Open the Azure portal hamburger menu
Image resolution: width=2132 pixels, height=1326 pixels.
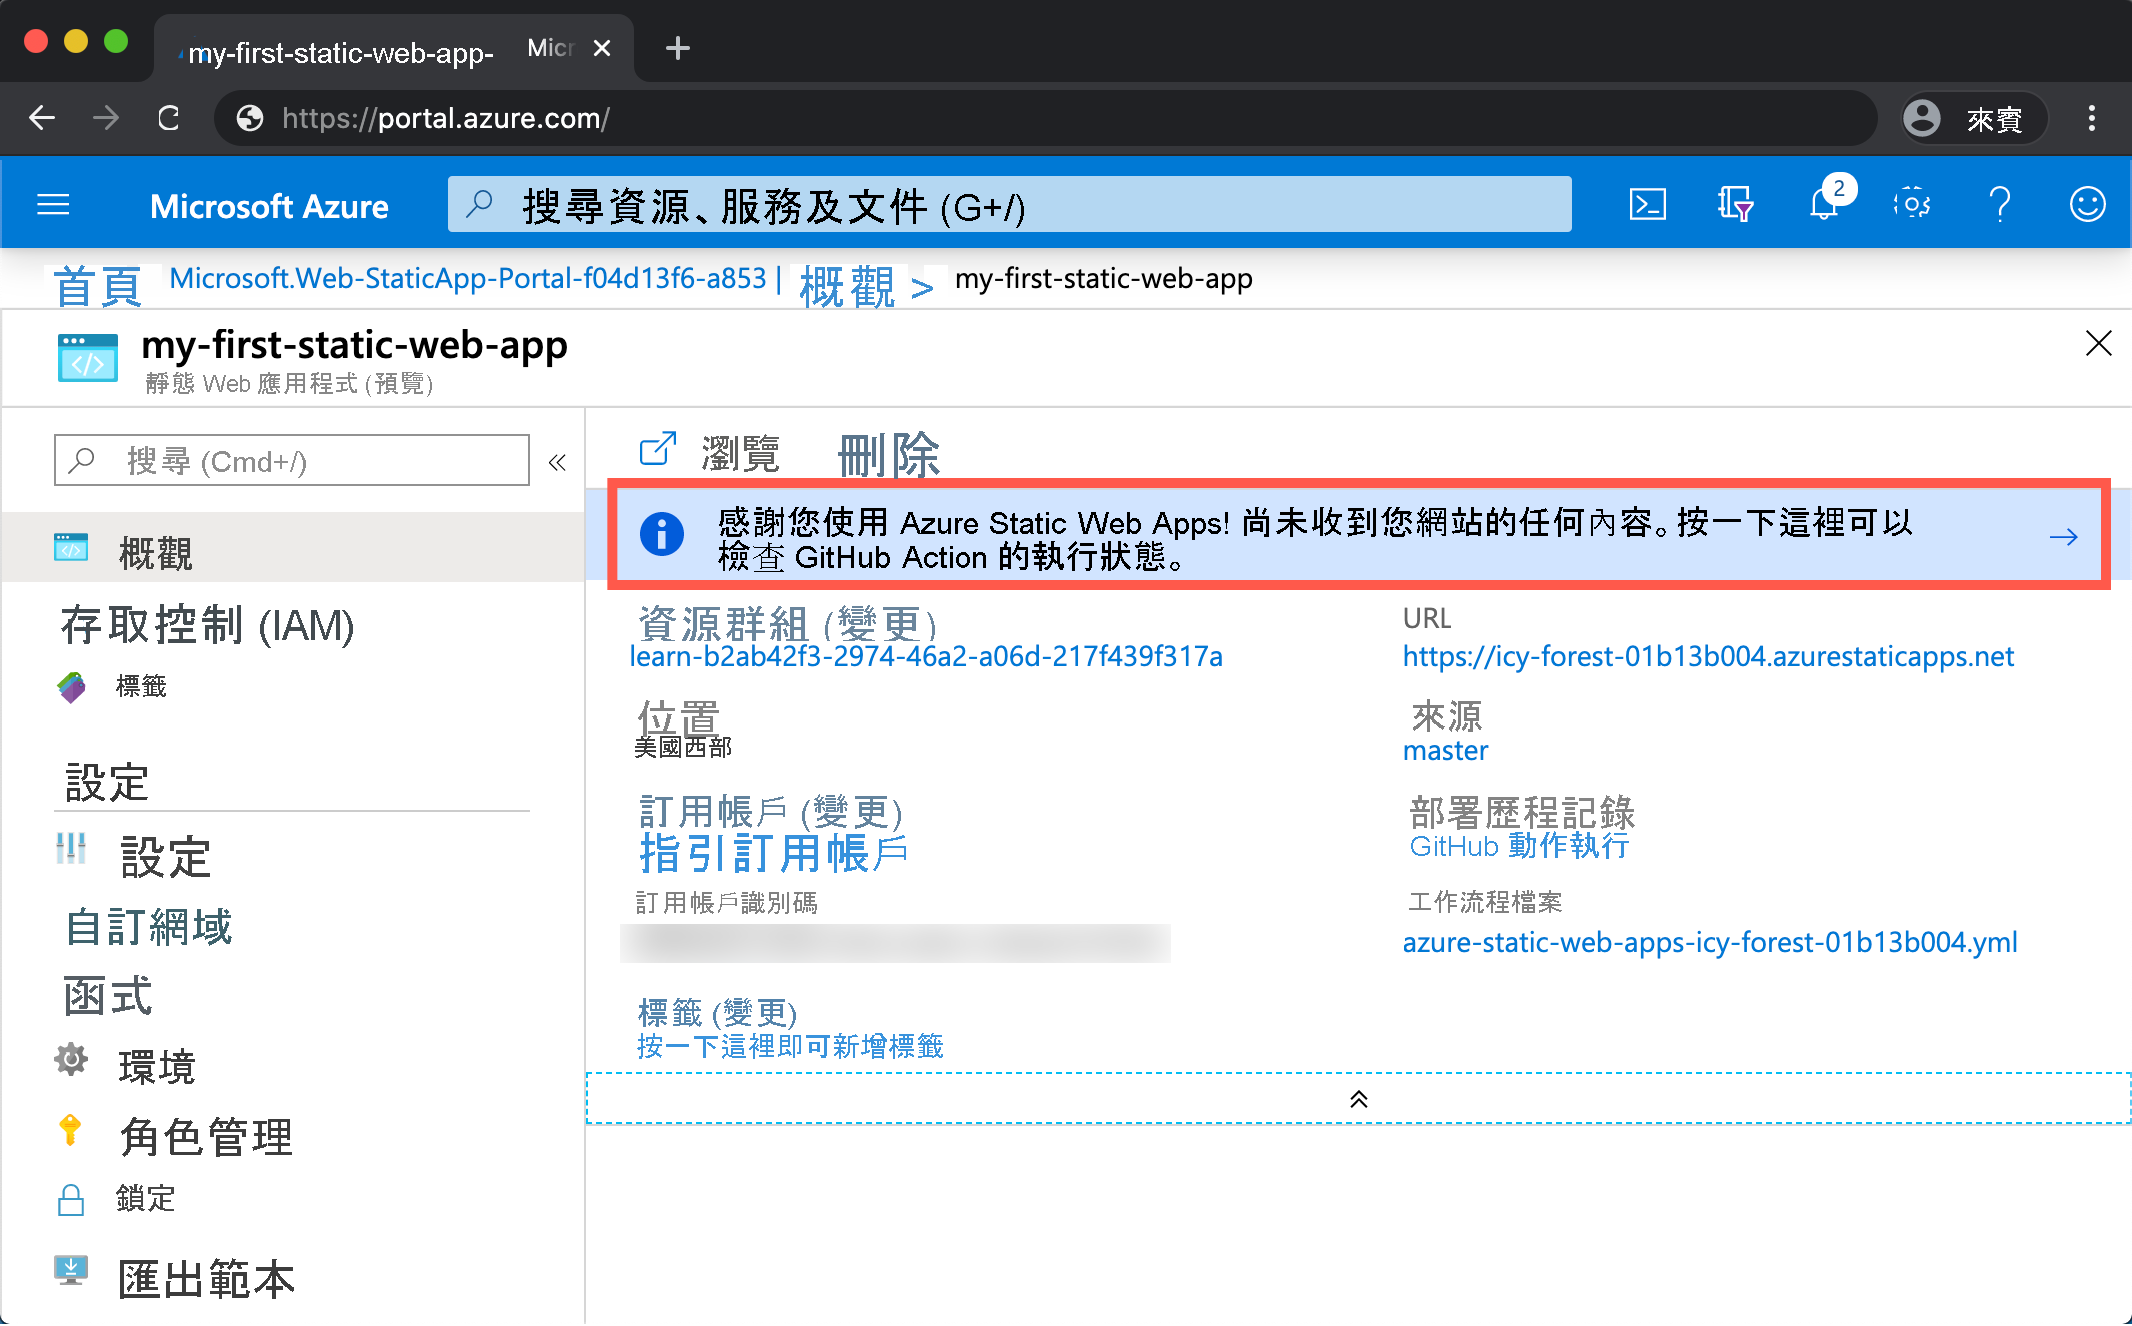point(53,205)
